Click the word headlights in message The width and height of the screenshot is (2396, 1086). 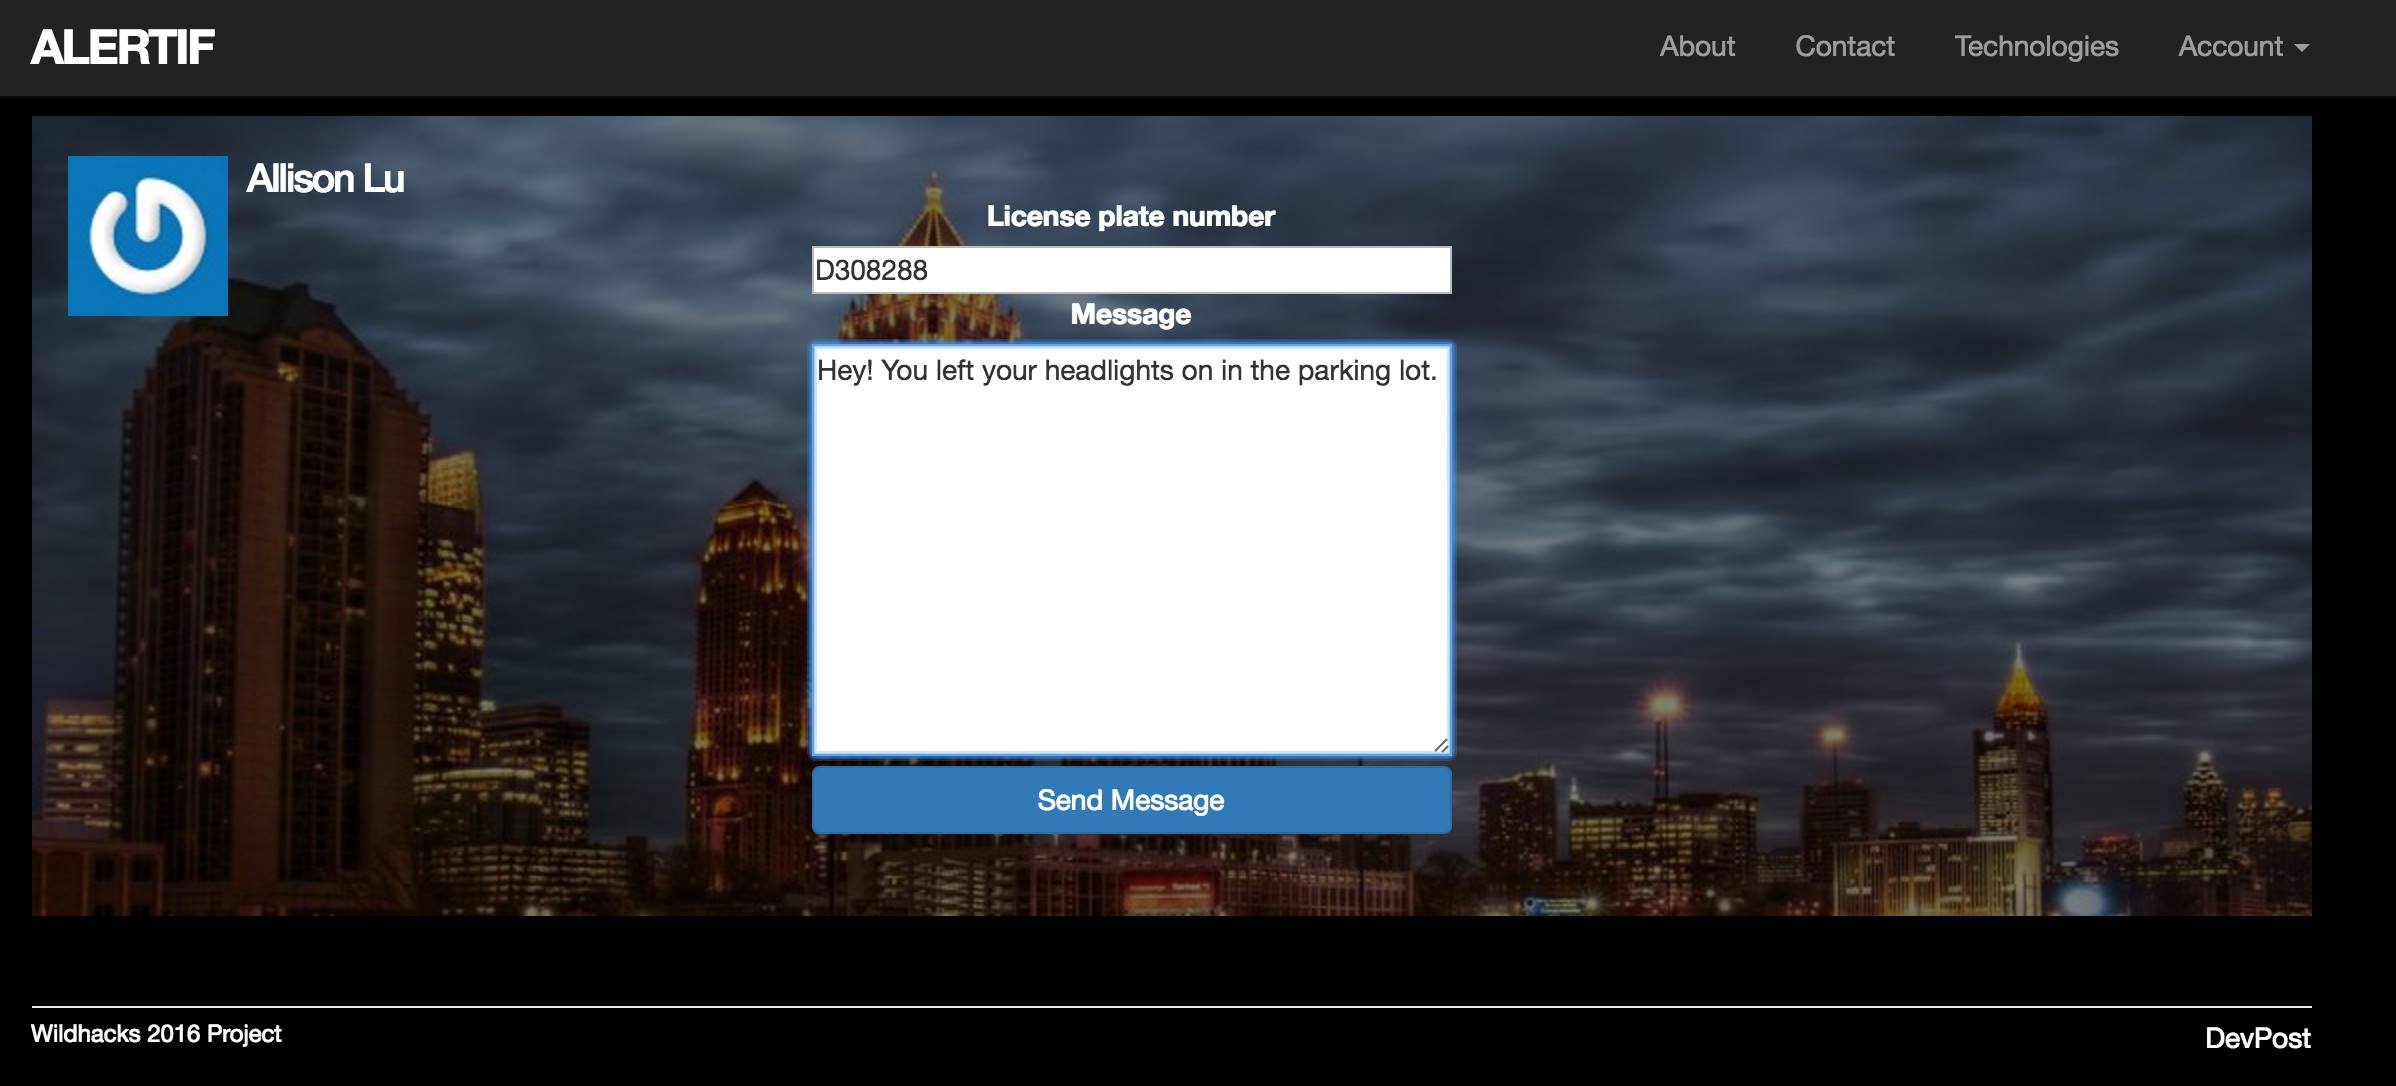coord(1108,371)
